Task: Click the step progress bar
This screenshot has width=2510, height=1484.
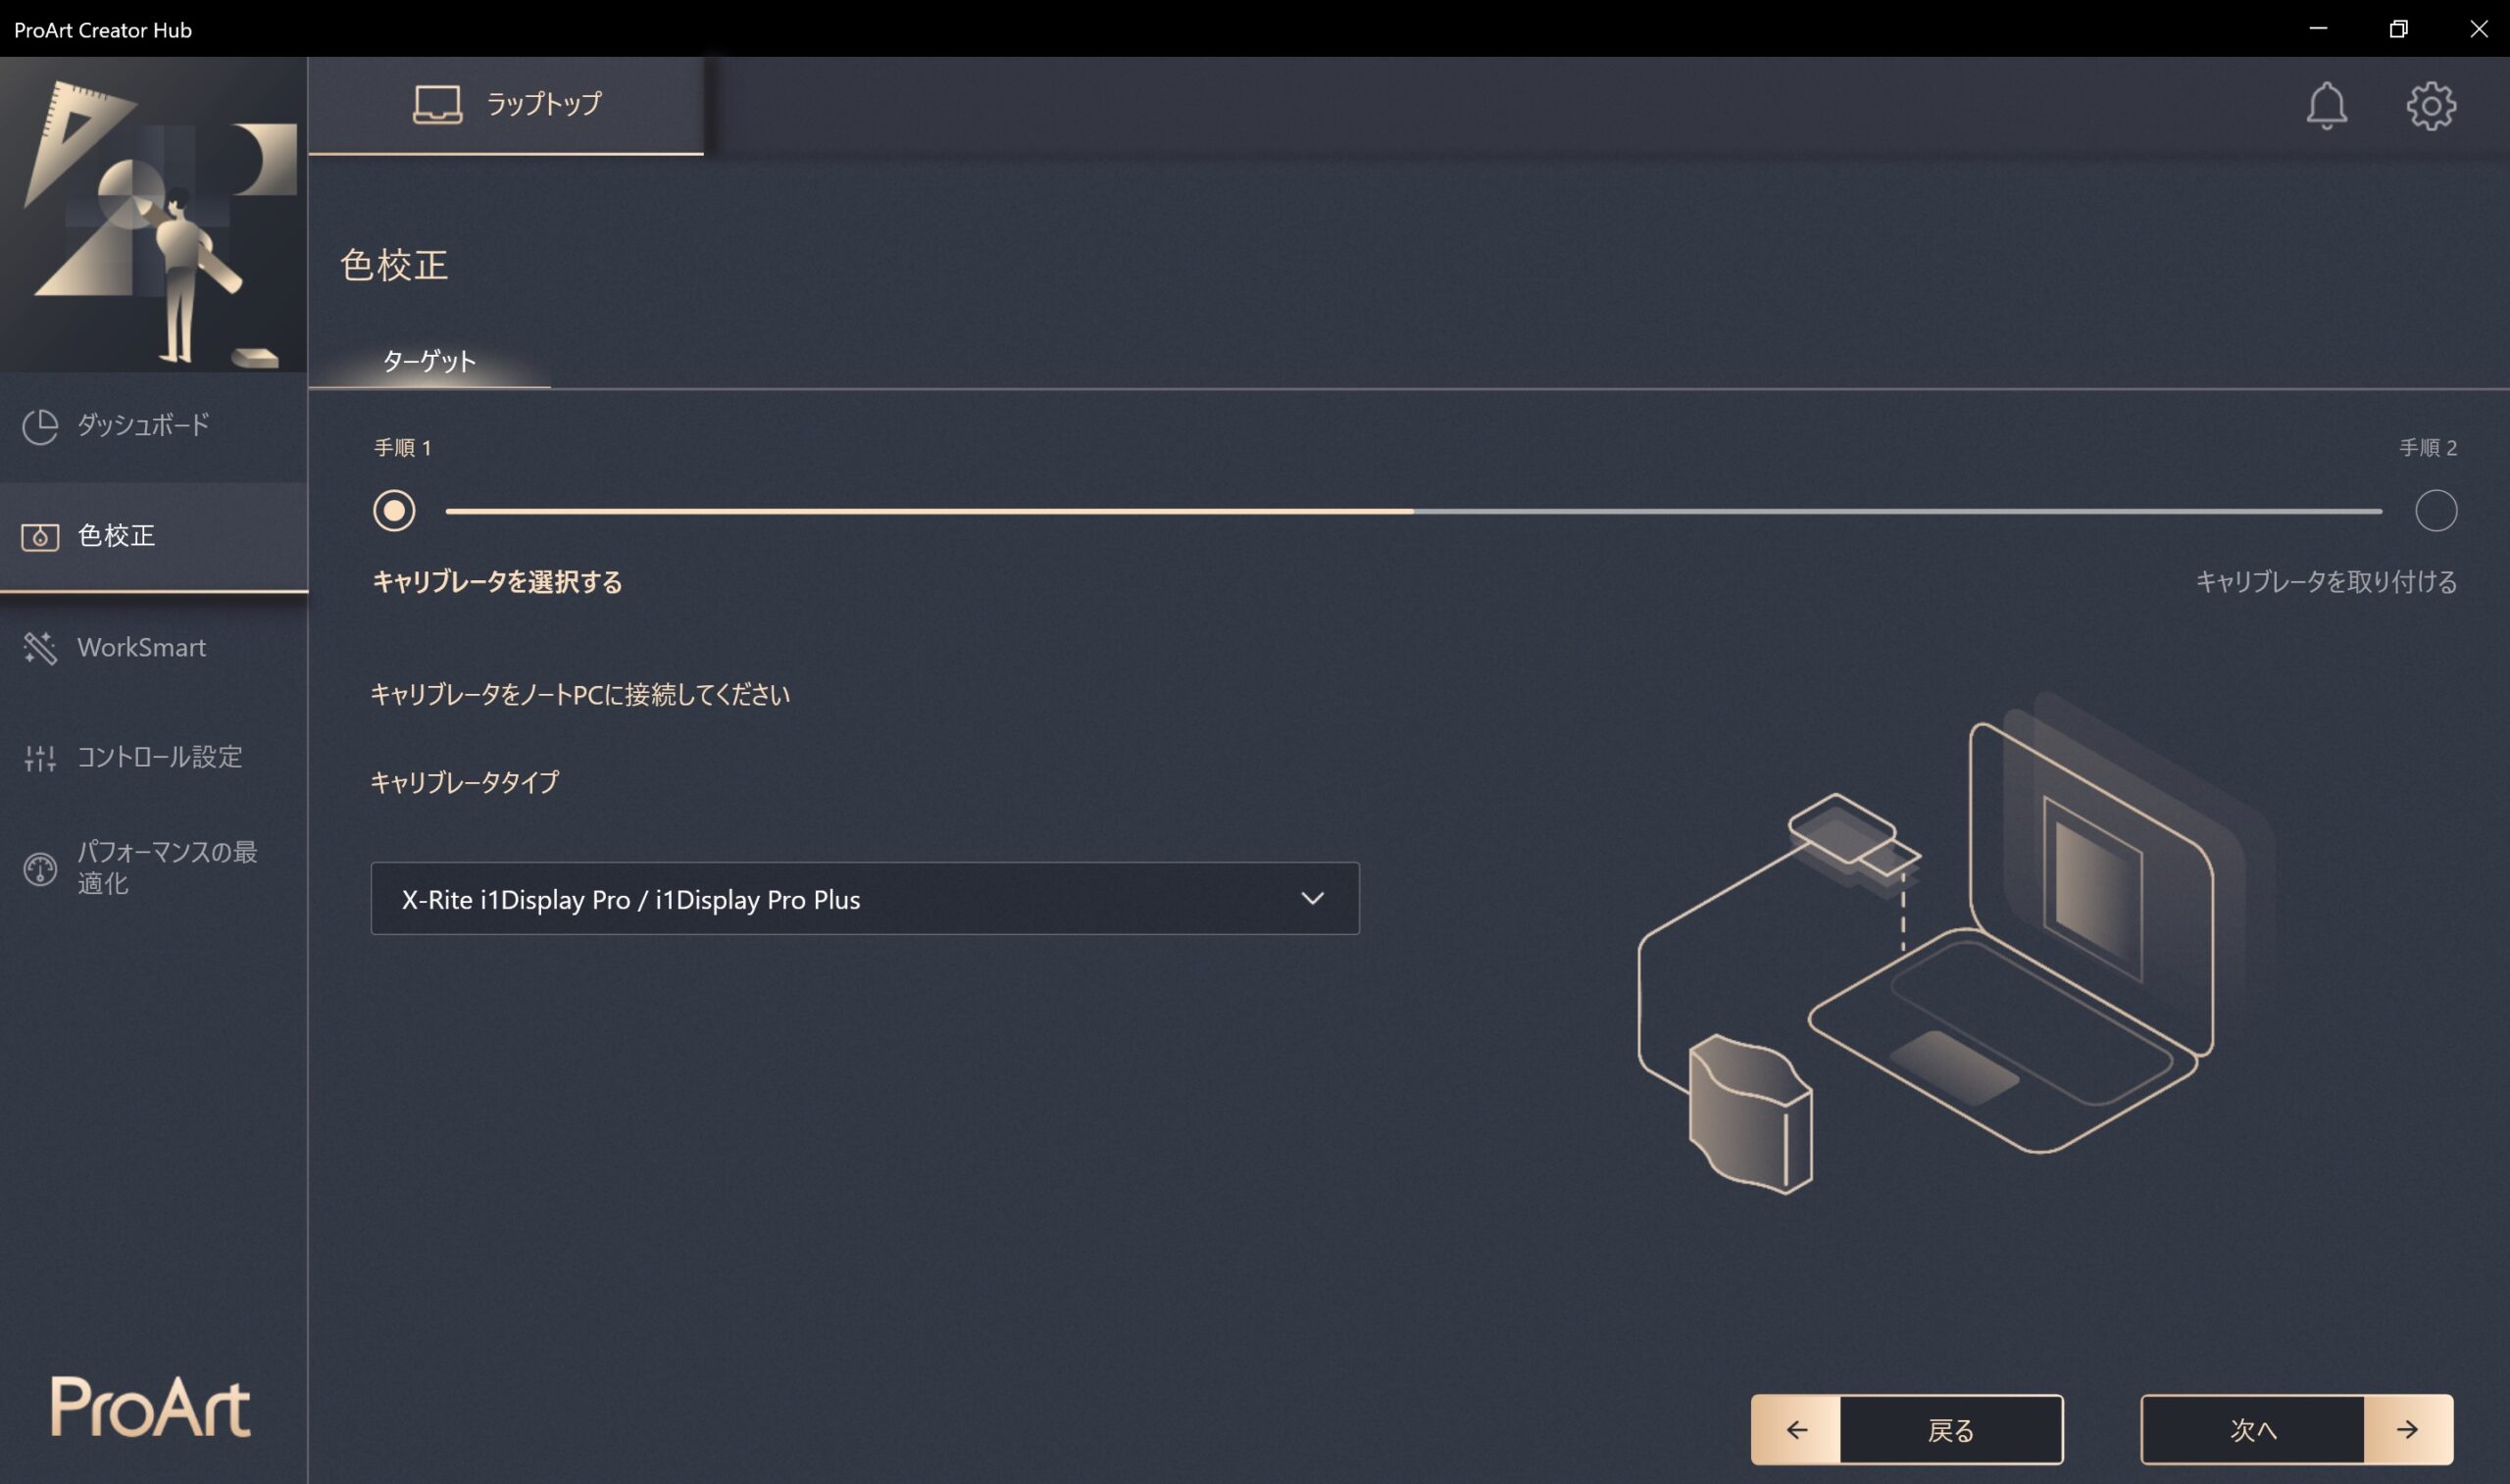Action: click(x=1413, y=511)
